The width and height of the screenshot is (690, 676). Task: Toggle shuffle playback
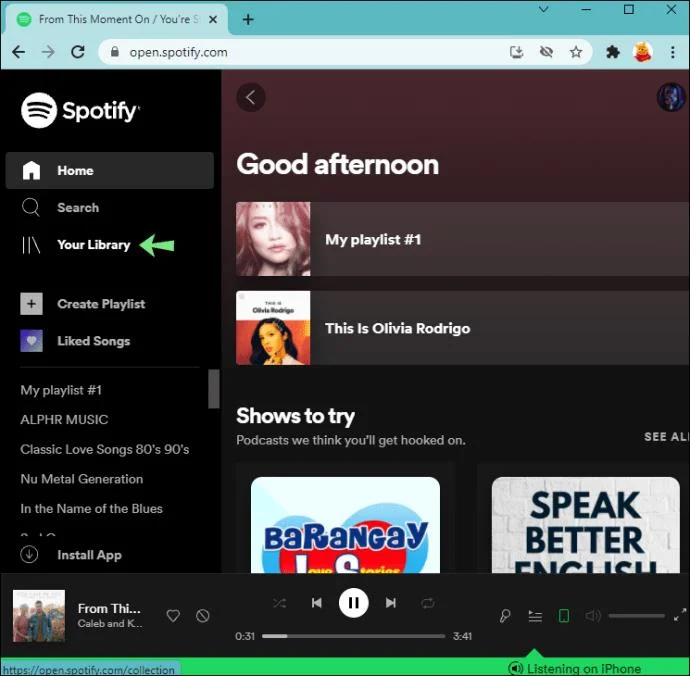pyautogui.click(x=279, y=603)
